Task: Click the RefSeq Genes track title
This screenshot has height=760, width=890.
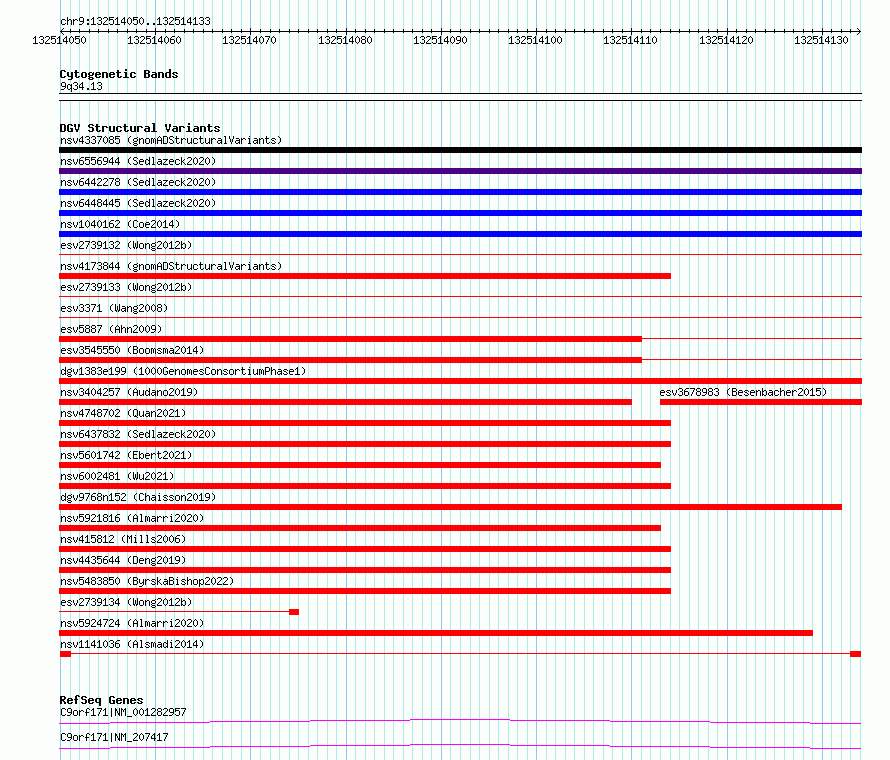Action: click(x=101, y=700)
